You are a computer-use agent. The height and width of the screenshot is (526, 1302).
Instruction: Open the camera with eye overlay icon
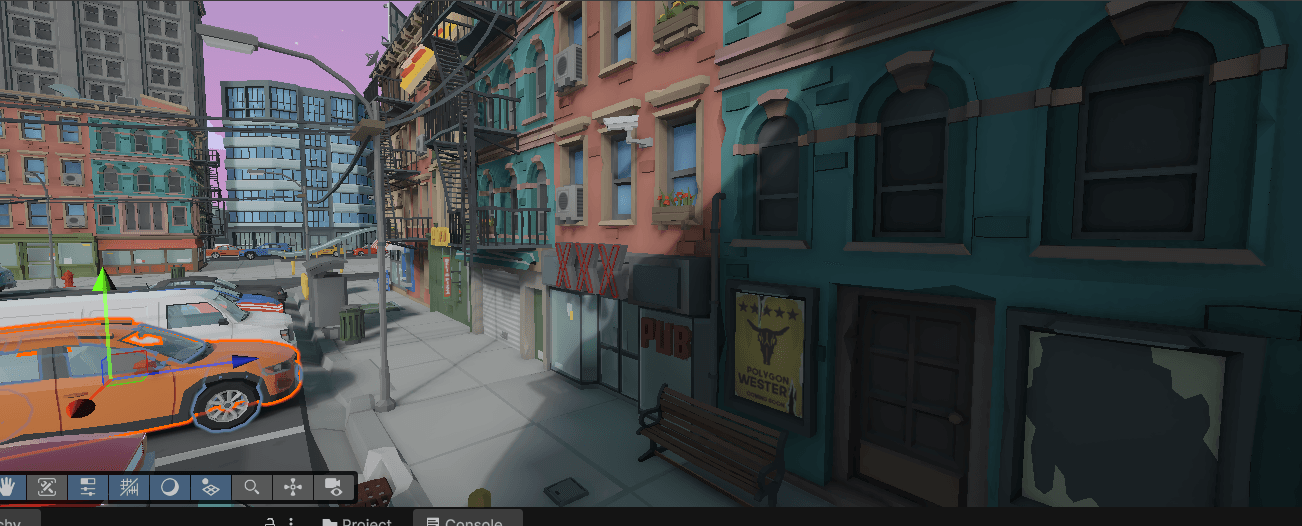pyautogui.click(x=334, y=487)
